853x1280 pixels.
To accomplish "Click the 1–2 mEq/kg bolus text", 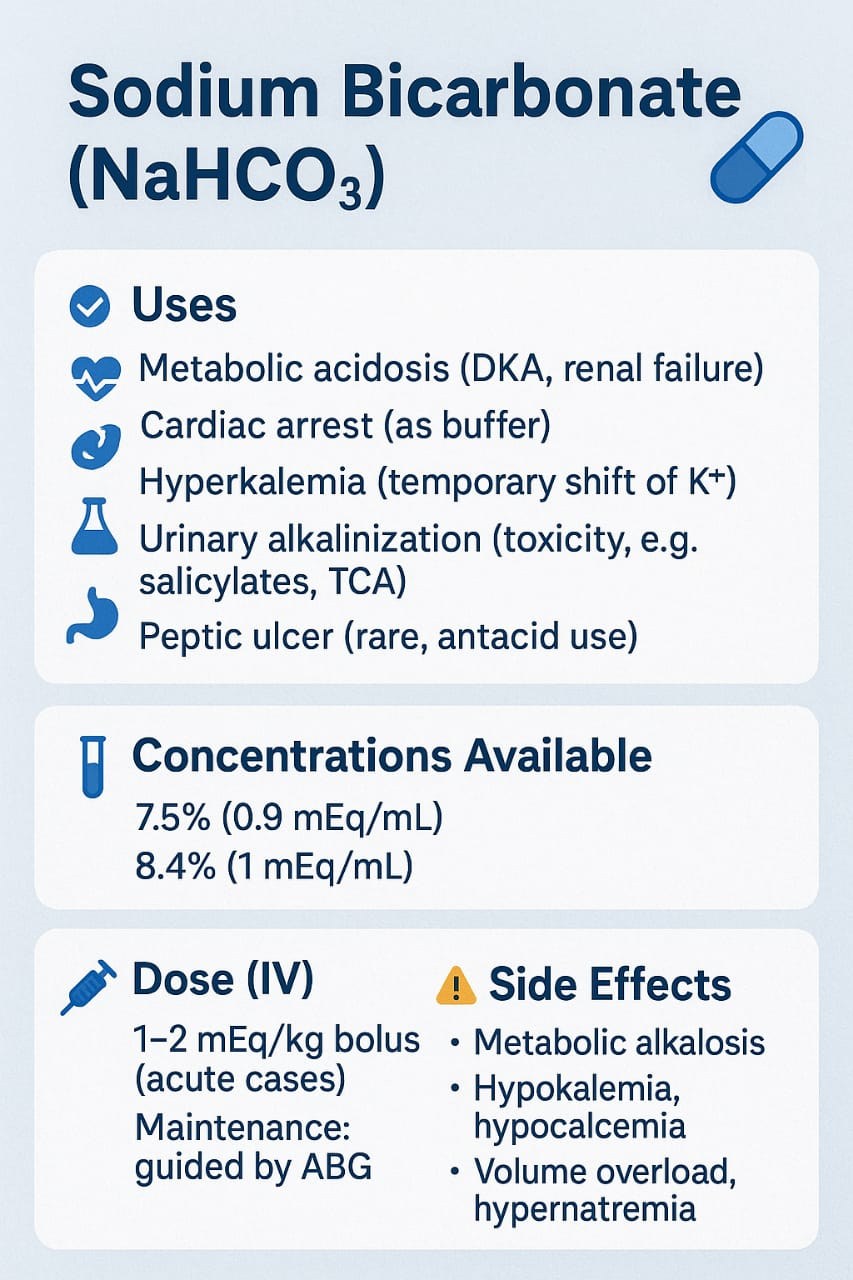I will (277, 1041).
